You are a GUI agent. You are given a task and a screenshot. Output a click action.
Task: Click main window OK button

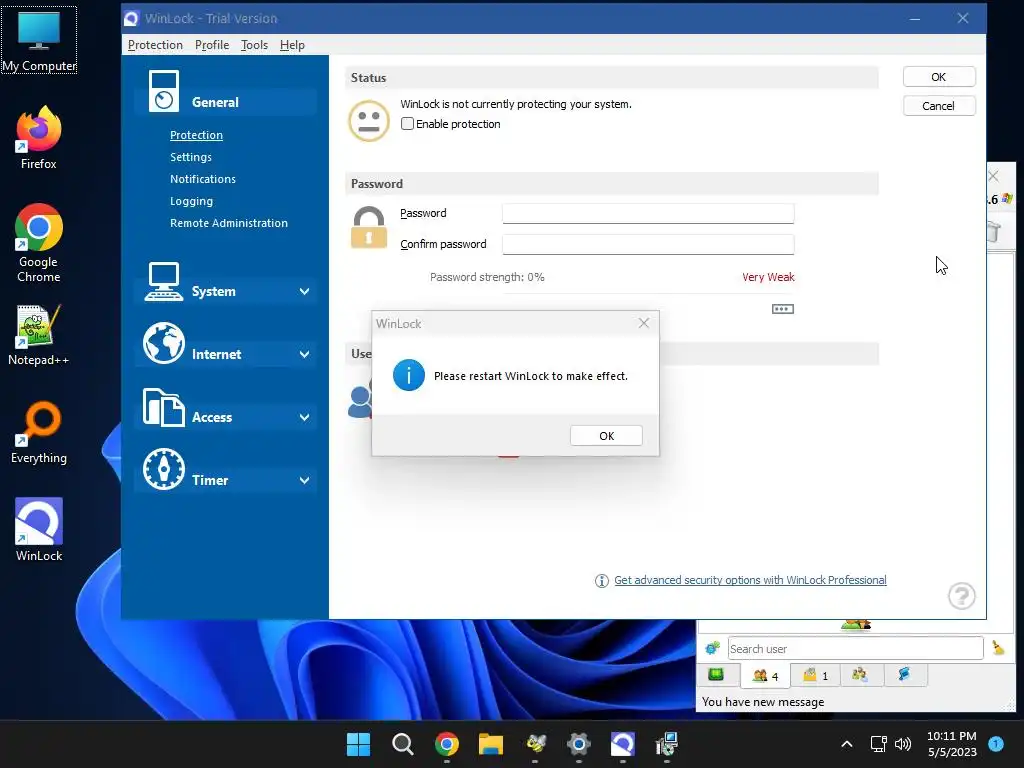[938, 76]
